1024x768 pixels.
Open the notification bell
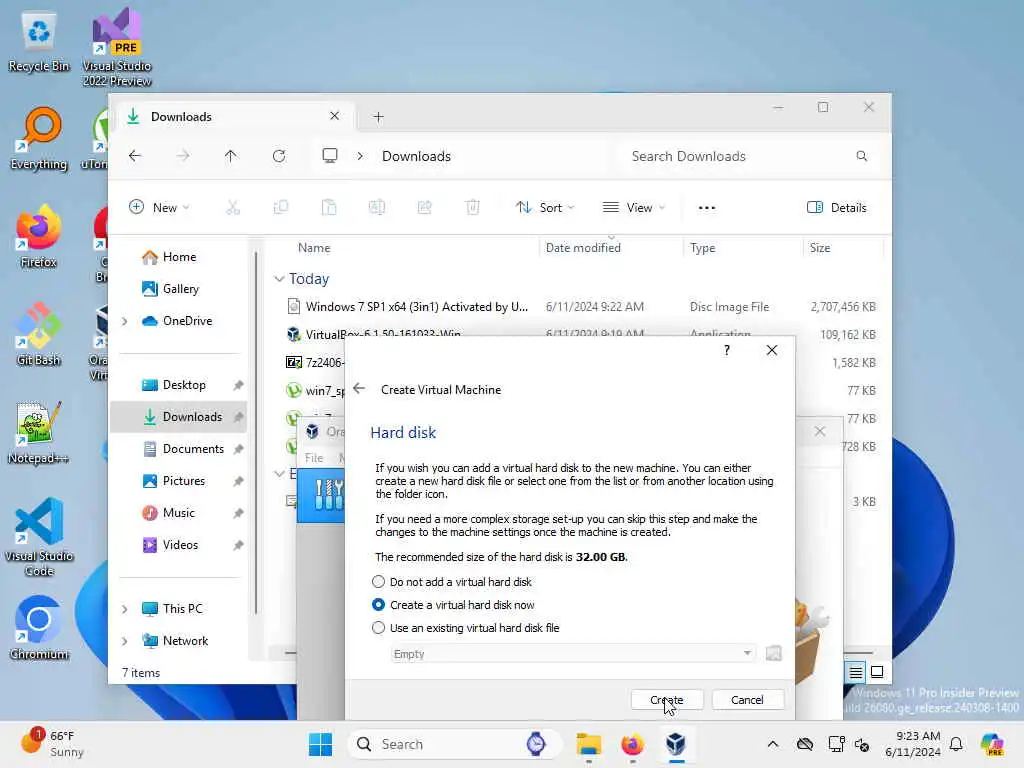pos(956,744)
